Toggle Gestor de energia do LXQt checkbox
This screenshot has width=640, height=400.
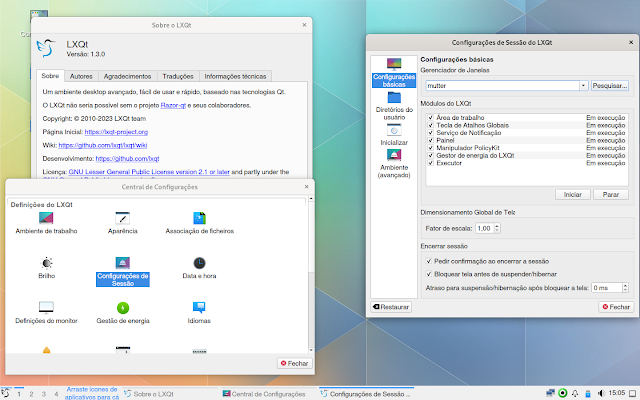(430, 156)
